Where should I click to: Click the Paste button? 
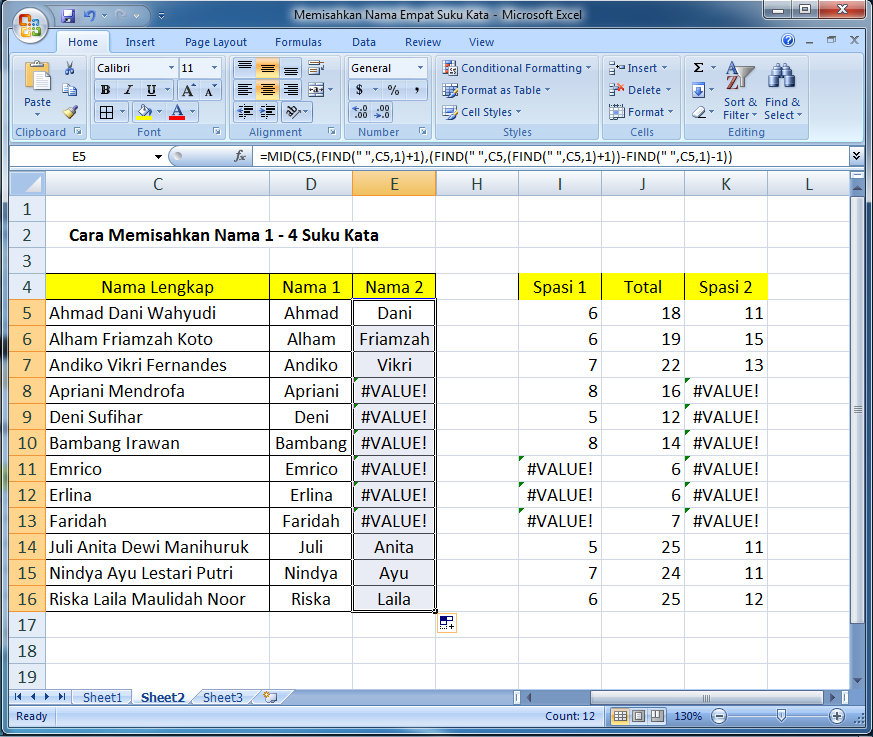click(37, 88)
